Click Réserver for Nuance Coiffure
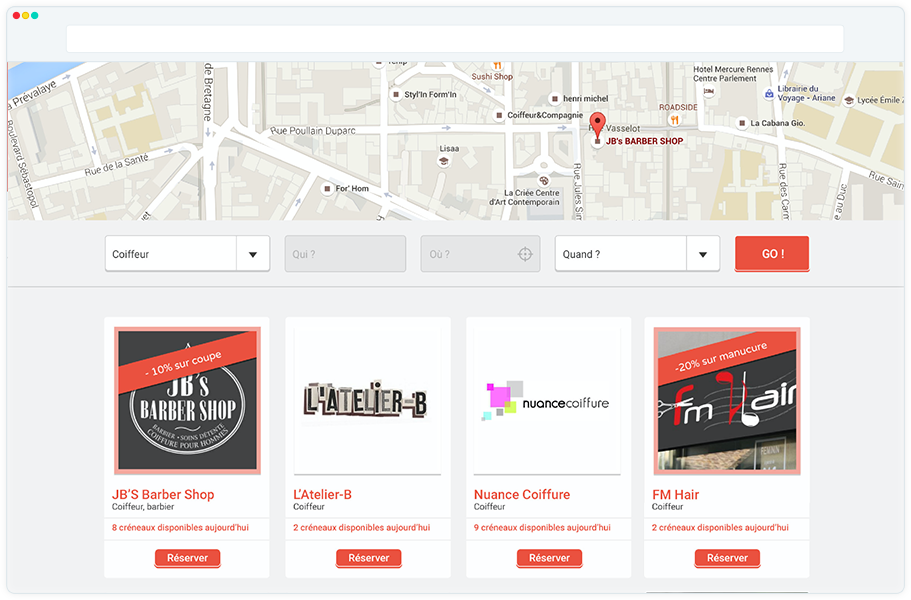Viewport: 911px width, 600px height. tap(549, 558)
